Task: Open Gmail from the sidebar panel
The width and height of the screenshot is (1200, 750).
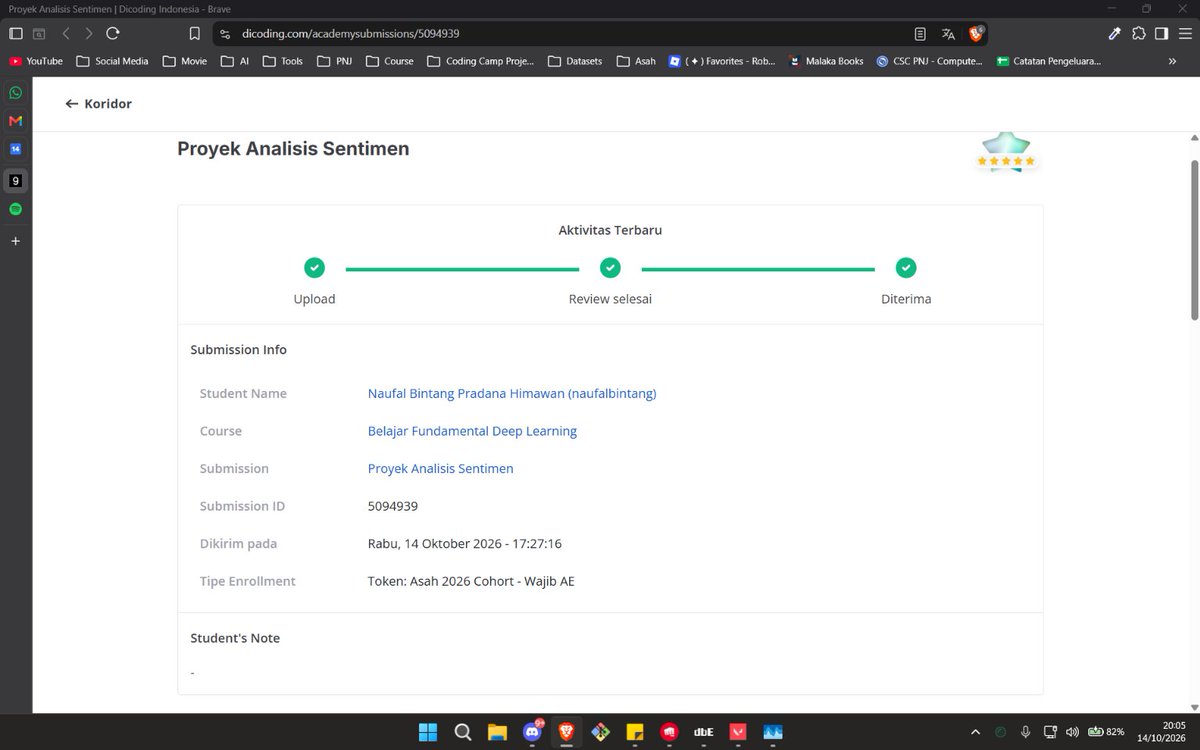Action: click(15, 121)
